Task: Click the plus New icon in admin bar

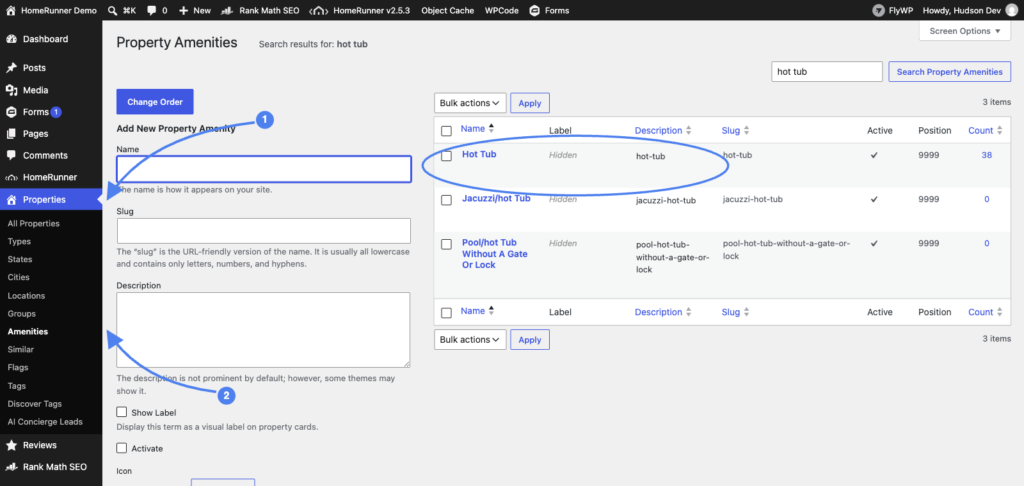Action: pyautogui.click(x=184, y=11)
